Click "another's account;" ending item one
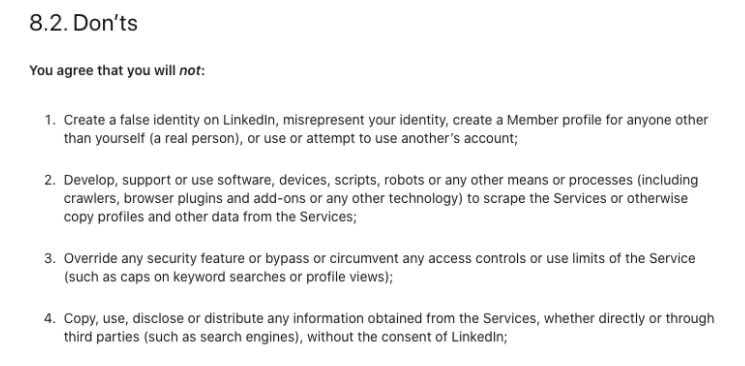Screen dimensions: 745x366 coord(459,138)
